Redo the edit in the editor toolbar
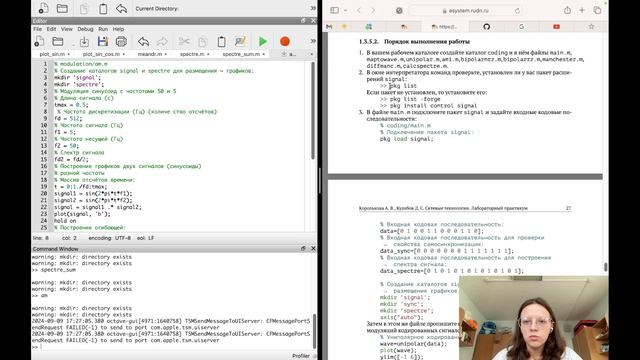 pyautogui.click(x=162, y=41)
